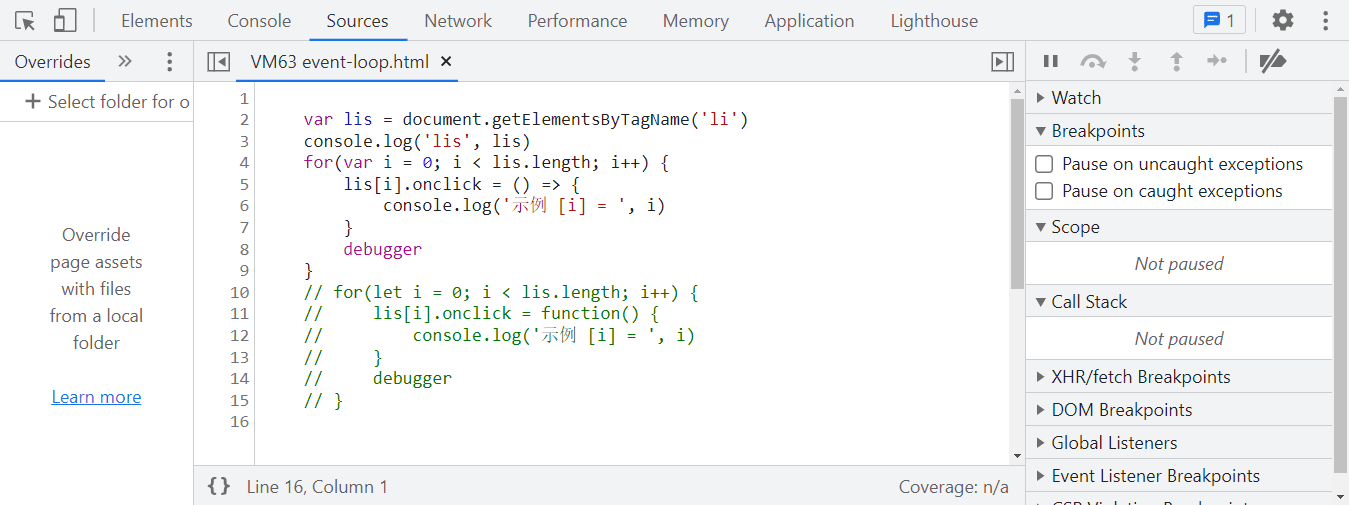Close the VM63 event-loop.html file tab
Viewport: 1349px width, 505px height.
point(446,62)
